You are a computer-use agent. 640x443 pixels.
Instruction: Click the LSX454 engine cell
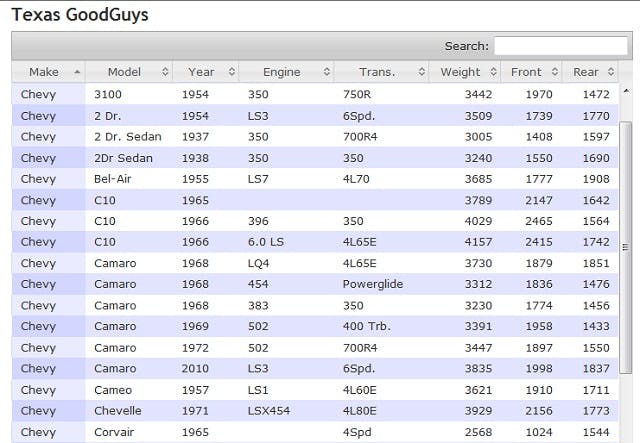[270, 411]
